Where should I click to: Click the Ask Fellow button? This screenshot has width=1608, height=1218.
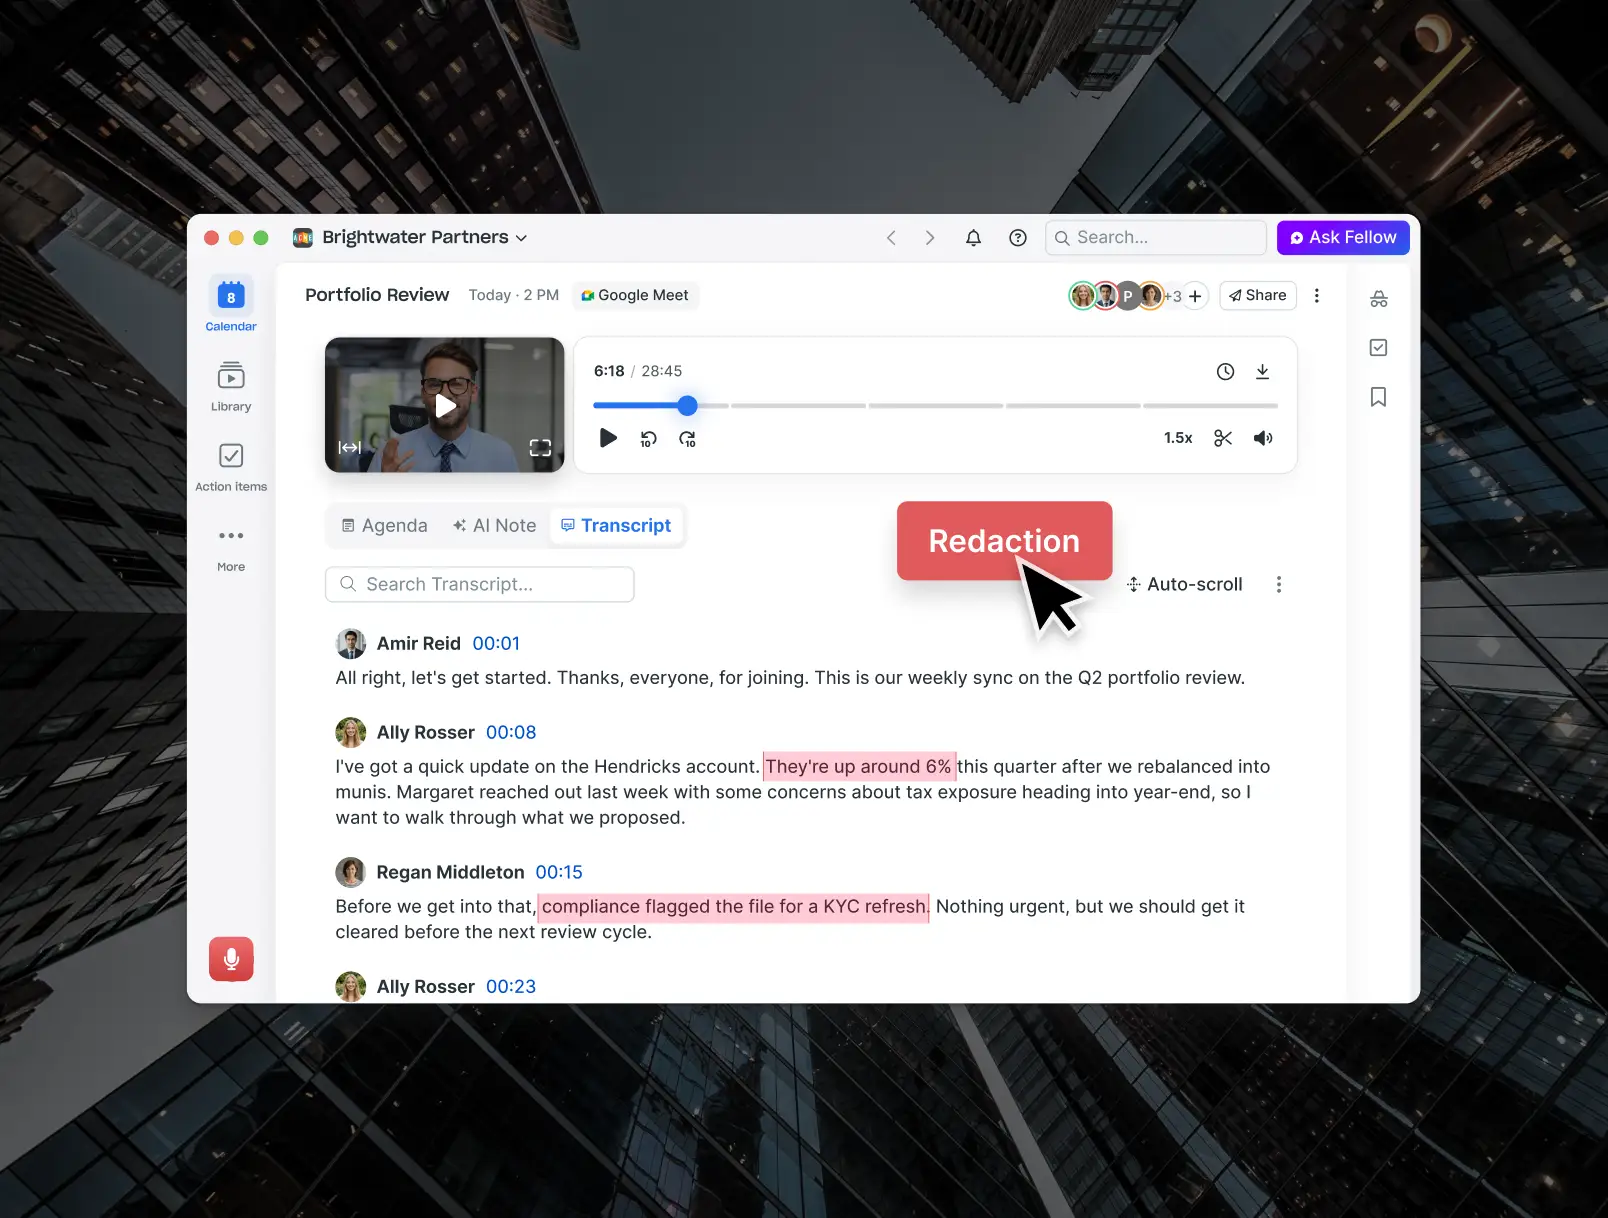pyautogui.click(x=1343, y=238)
